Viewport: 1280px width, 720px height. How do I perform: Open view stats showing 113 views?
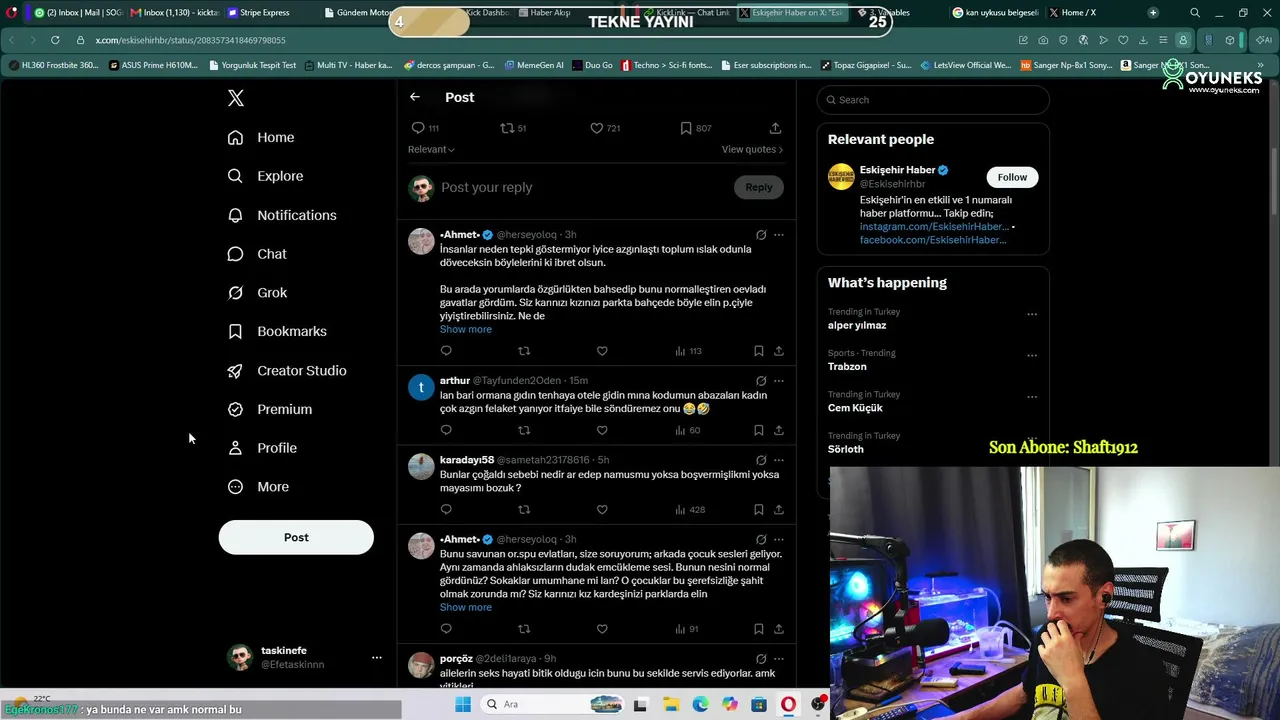[688, 351]
